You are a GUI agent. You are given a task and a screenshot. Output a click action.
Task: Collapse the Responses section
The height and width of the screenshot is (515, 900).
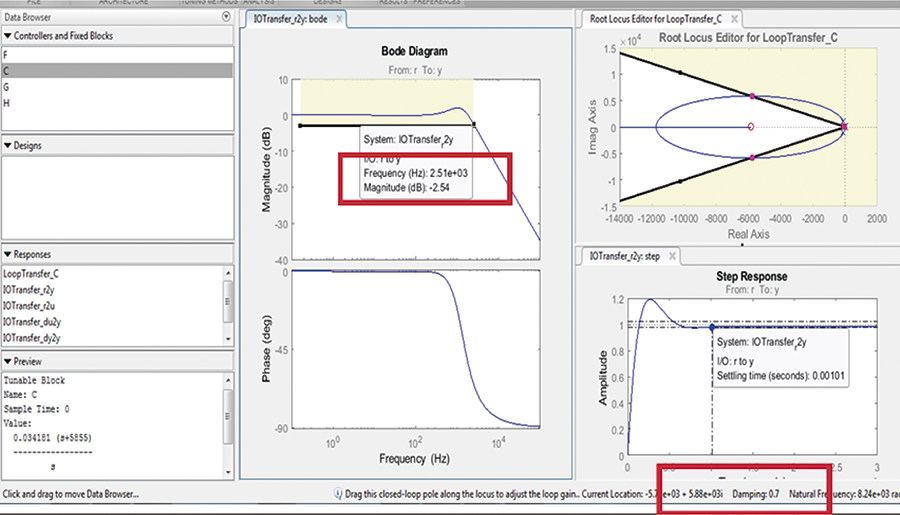(8, 255)
